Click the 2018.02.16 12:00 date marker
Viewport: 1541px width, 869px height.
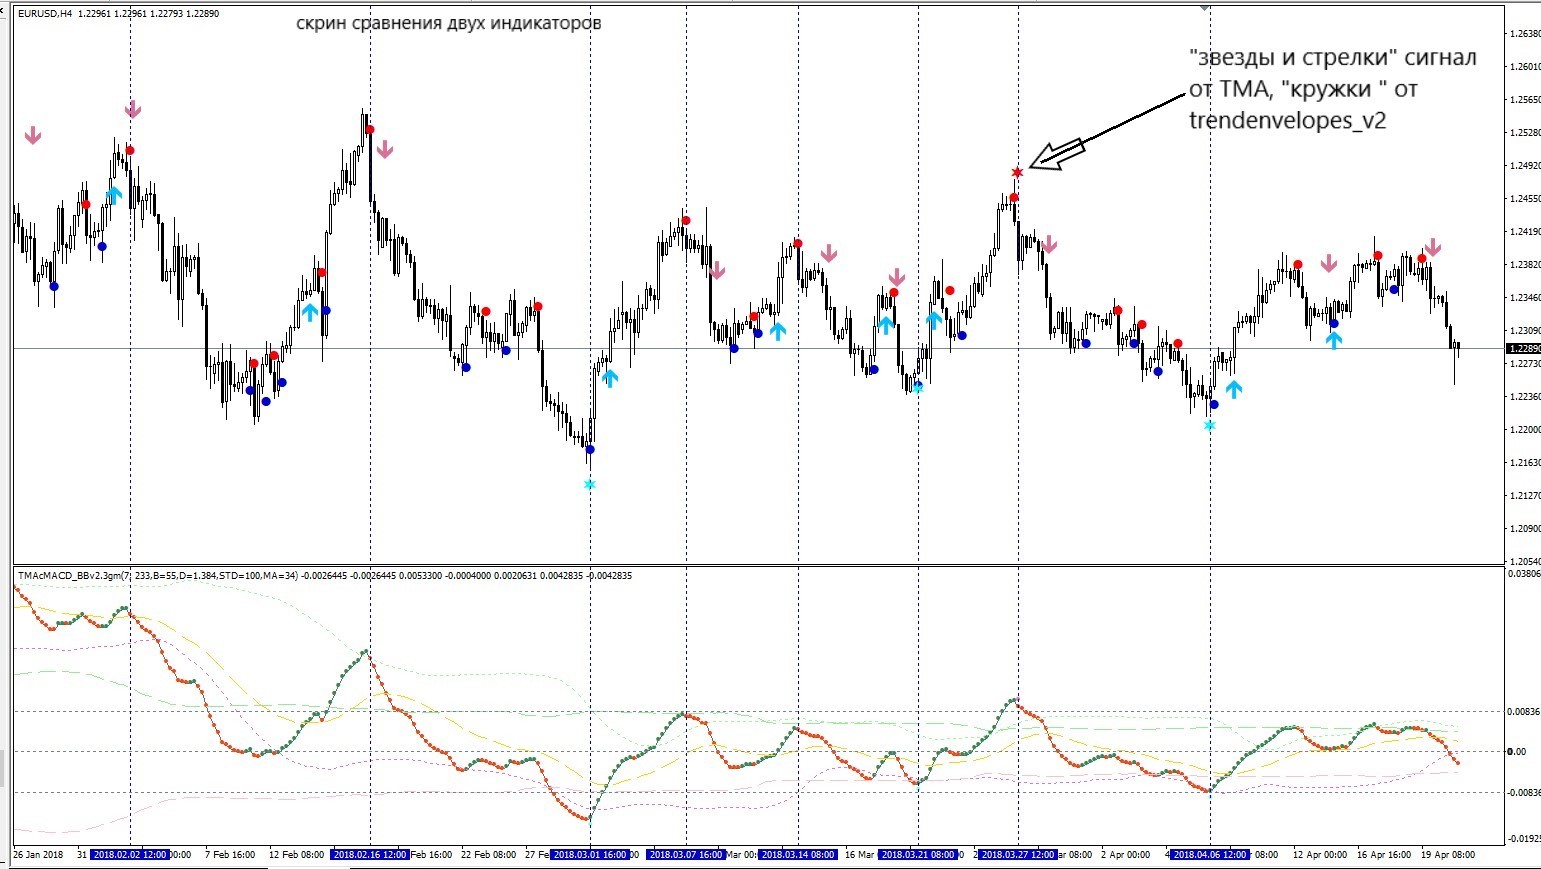pyautogui.click(x=370, y=855)
